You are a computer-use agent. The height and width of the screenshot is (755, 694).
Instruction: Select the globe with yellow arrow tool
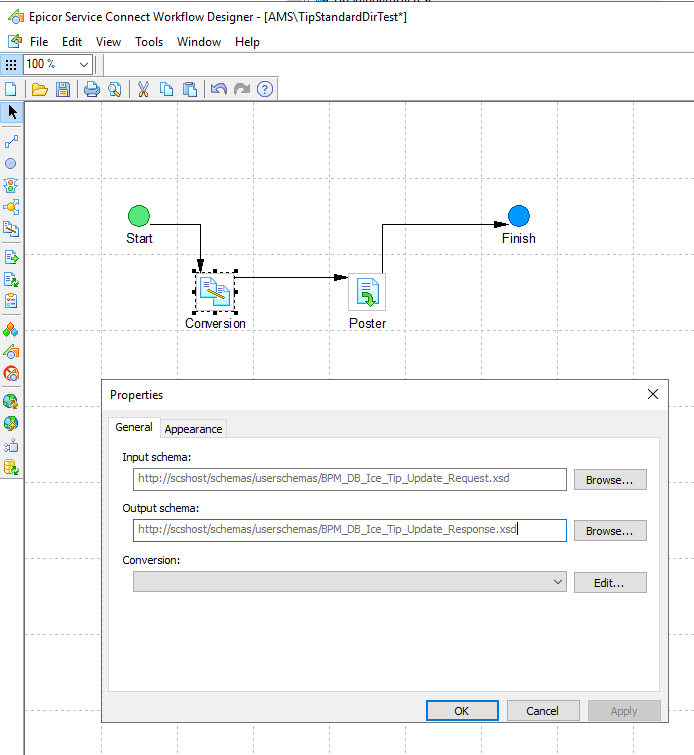pyautogui.click(x=11, y=424)
